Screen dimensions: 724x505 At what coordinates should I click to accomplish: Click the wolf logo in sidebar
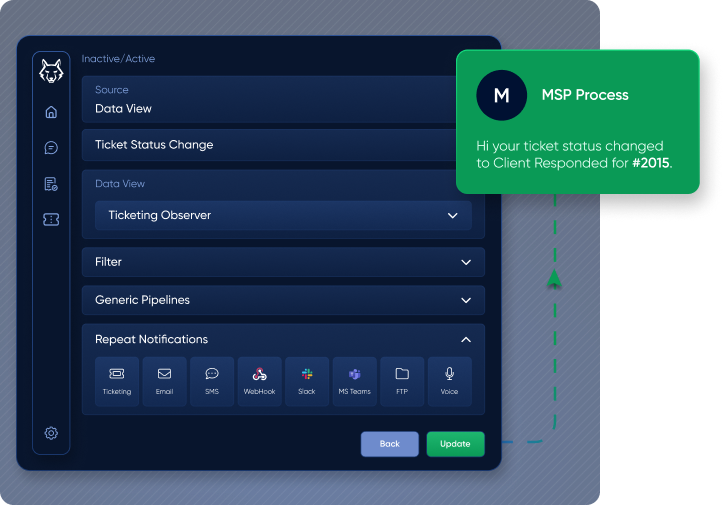click(51, 72)
